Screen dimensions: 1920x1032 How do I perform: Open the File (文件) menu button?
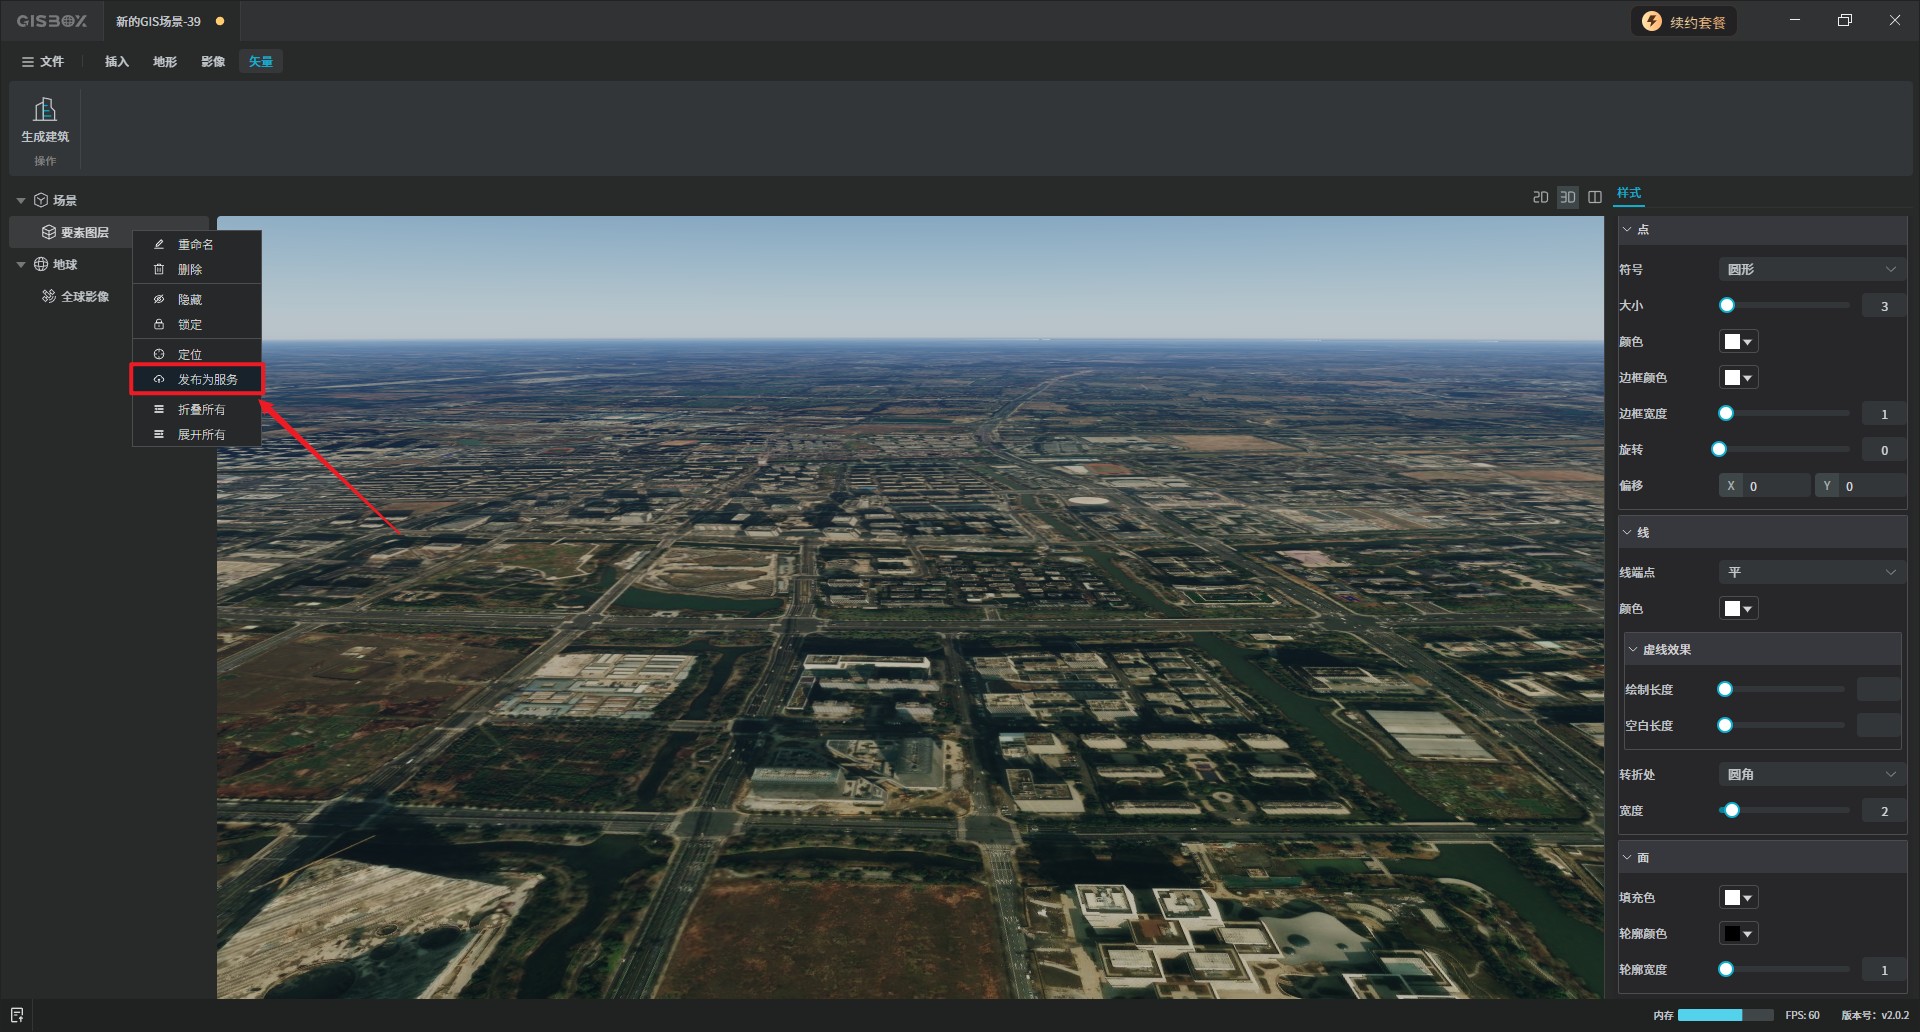[43, 61]
